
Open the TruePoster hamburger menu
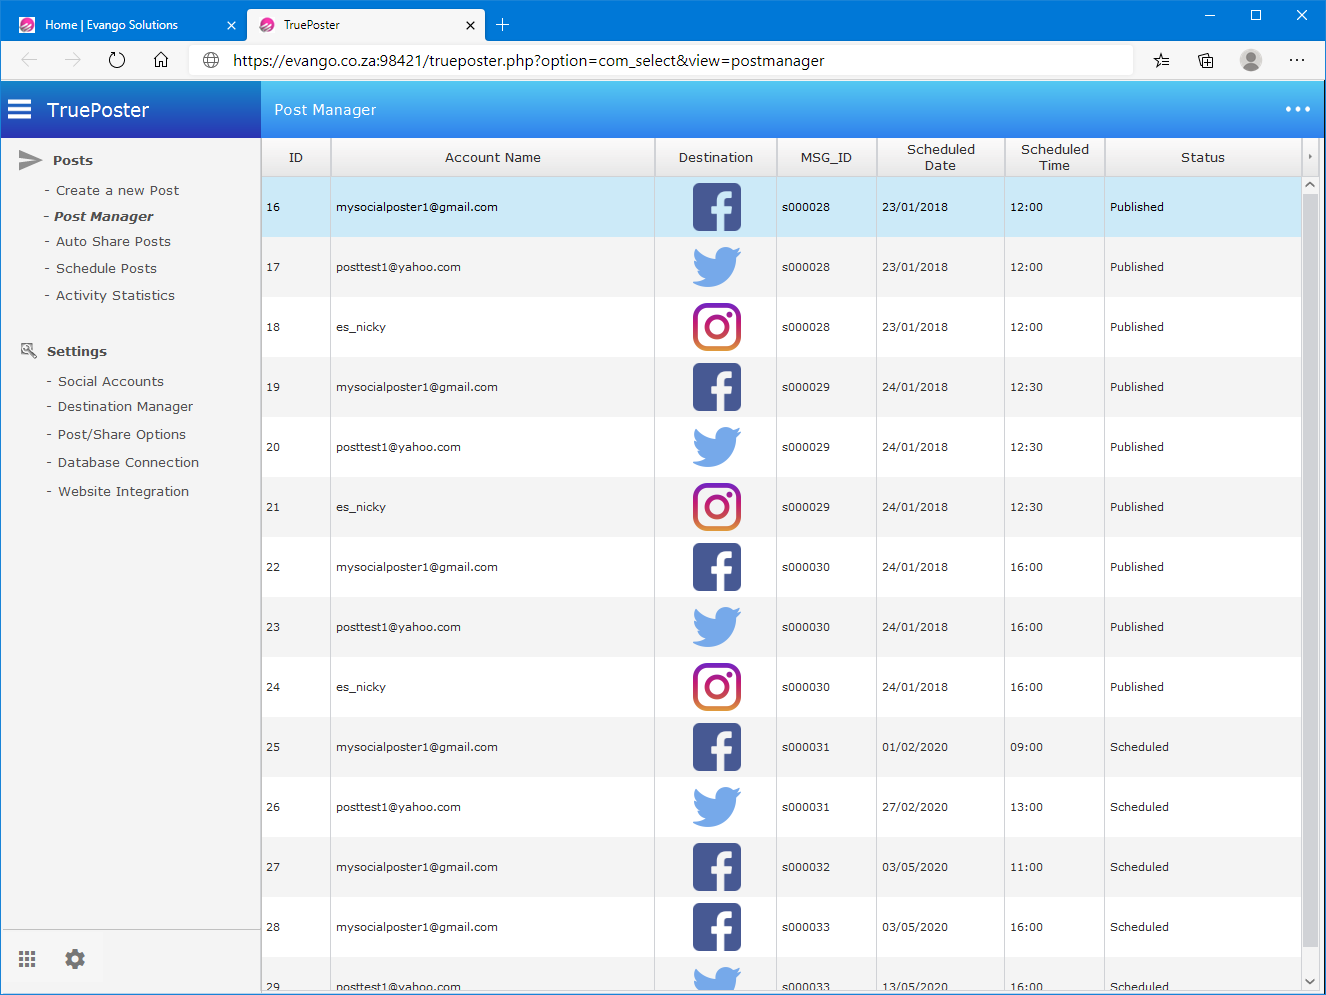pos(20,110)
